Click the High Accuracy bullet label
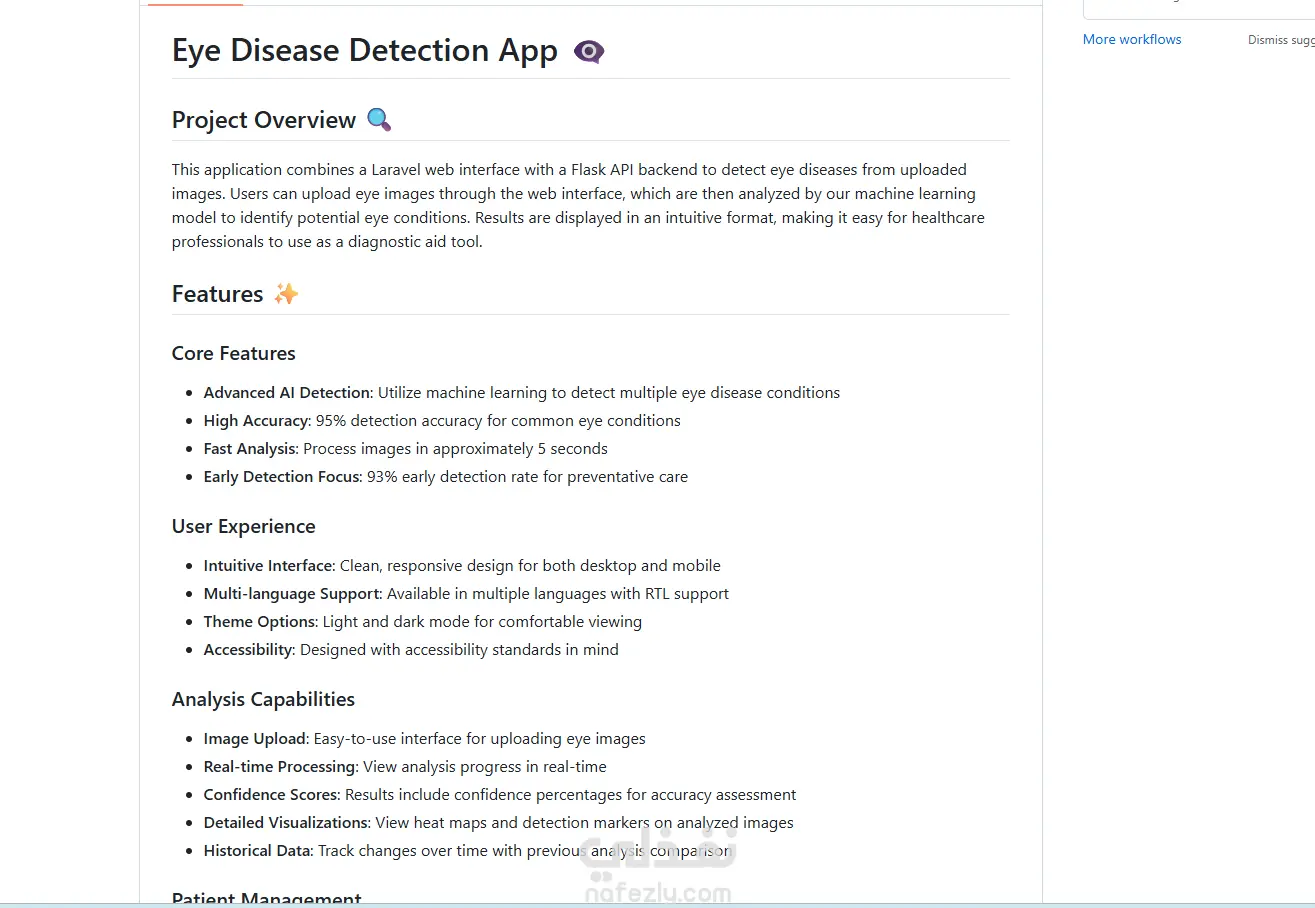The image size is (1315, 908). [257, 421]
